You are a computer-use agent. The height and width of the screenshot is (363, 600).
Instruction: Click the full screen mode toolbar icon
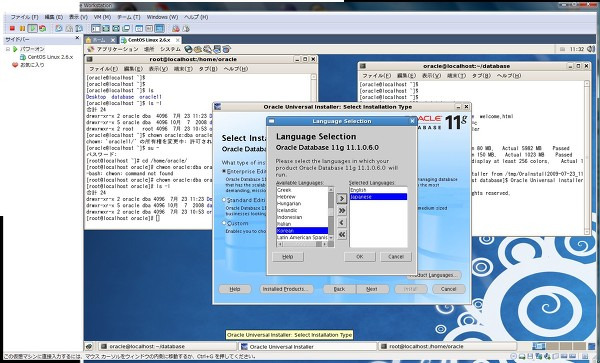pos(106,28)
